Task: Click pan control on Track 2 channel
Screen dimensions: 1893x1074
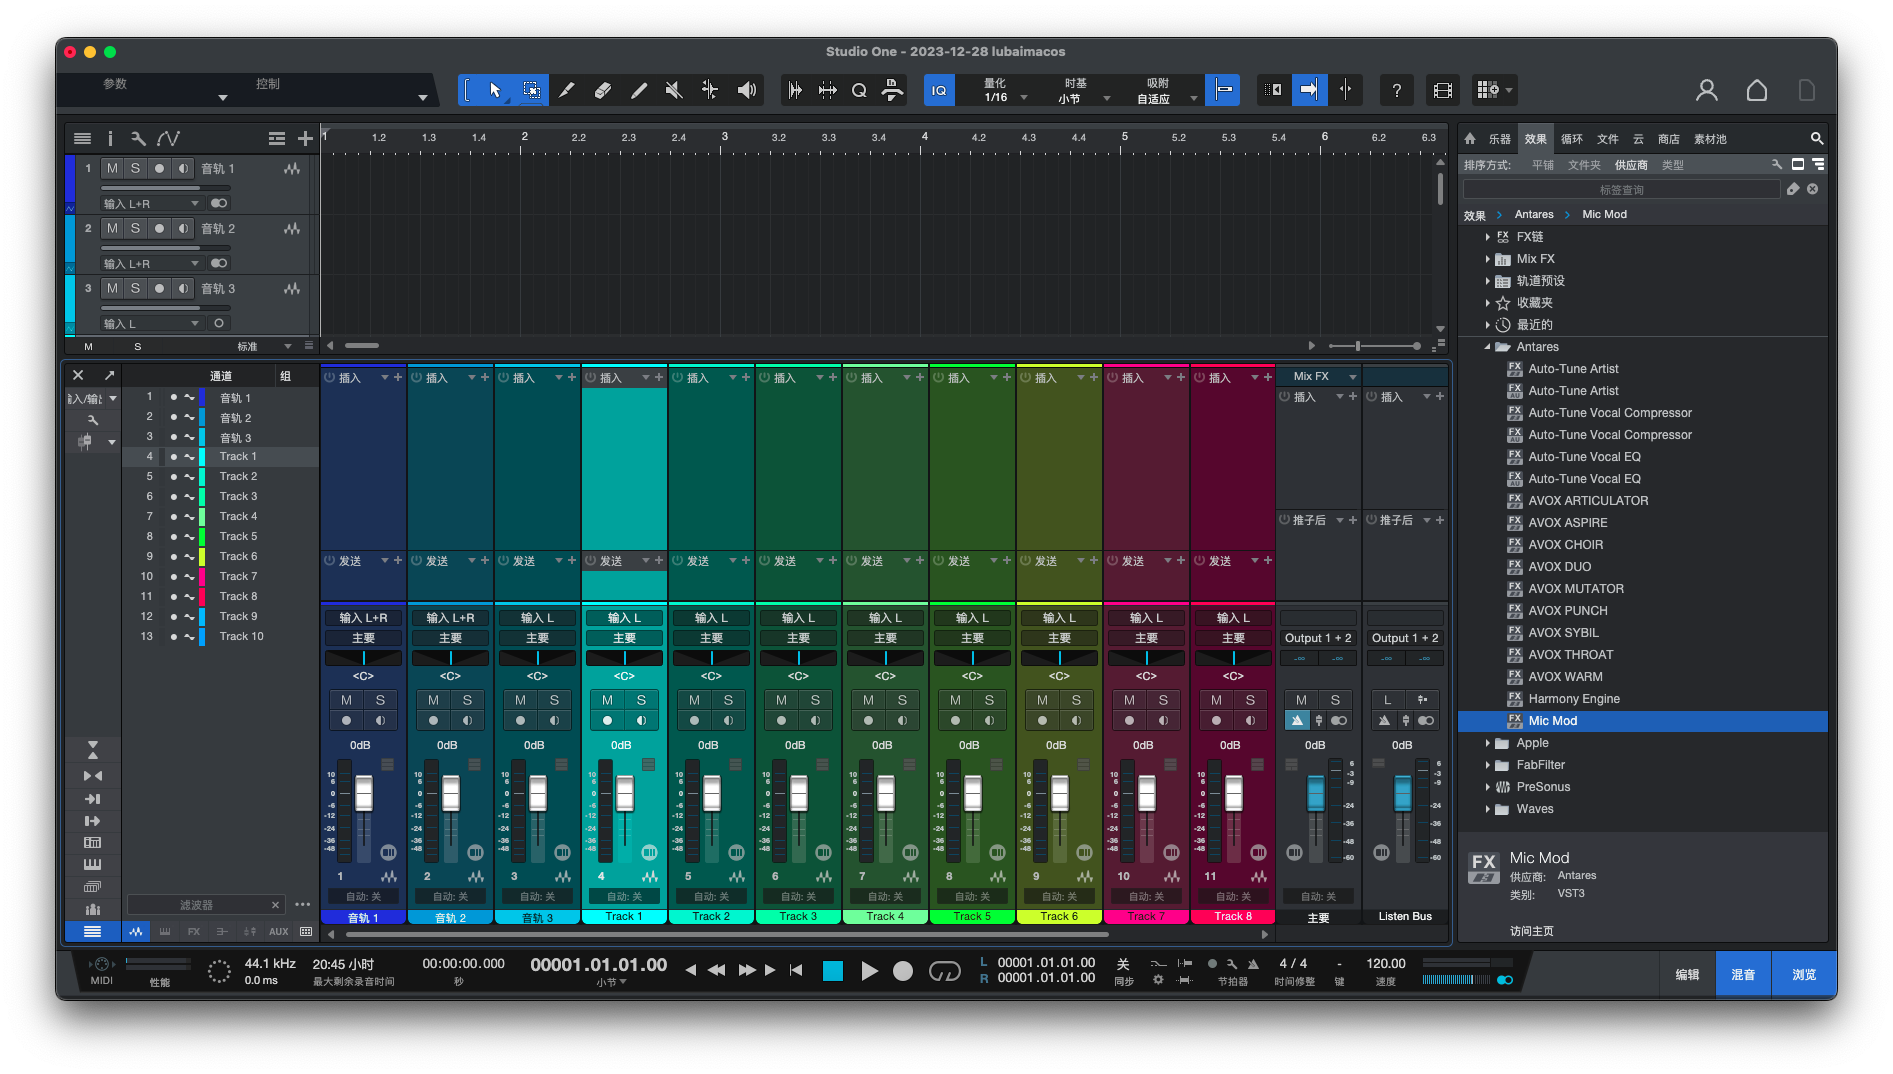Action: coord(711,657)
